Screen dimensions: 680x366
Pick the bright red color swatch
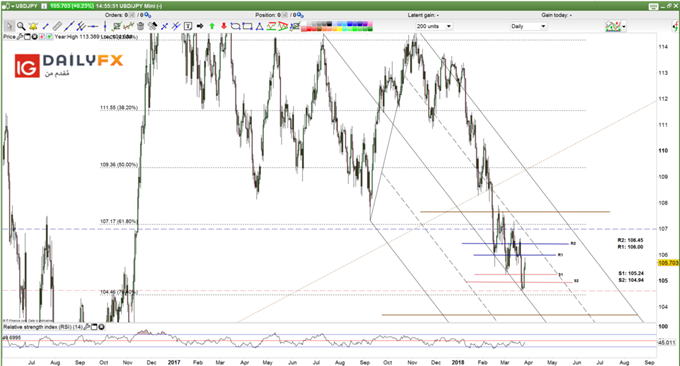click(x=309, y=29)
